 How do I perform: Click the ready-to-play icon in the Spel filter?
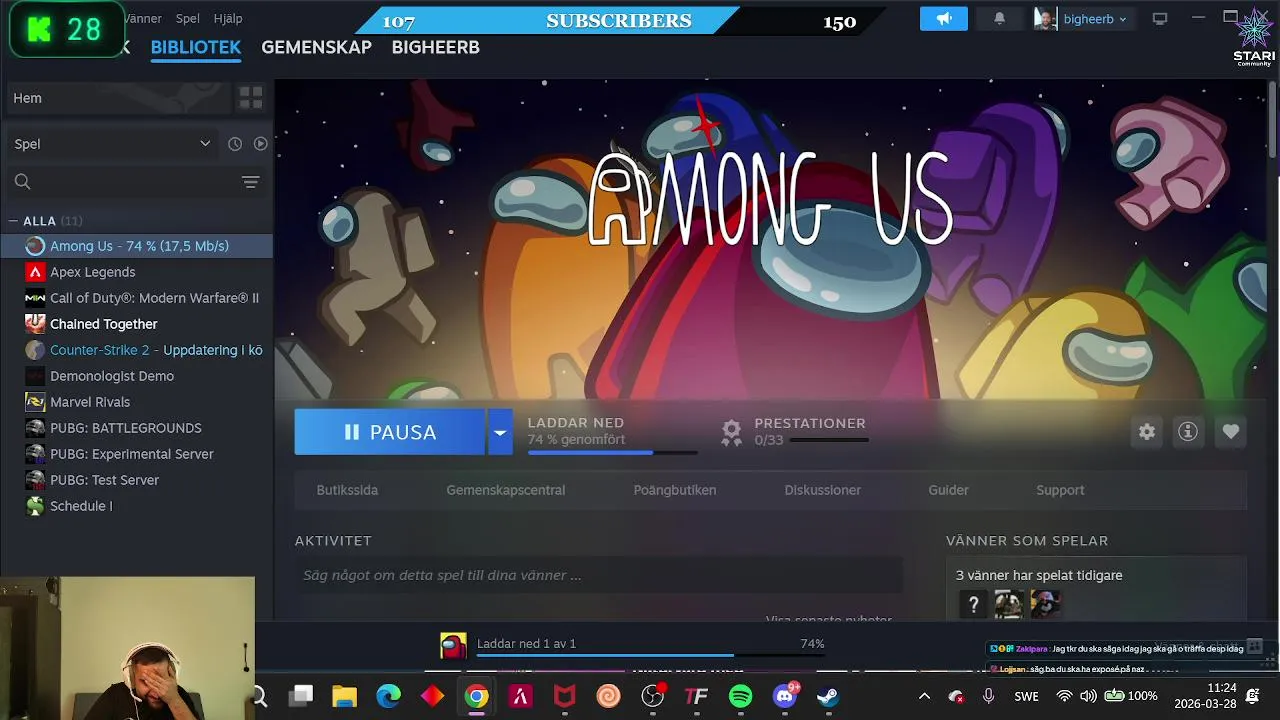260,144
